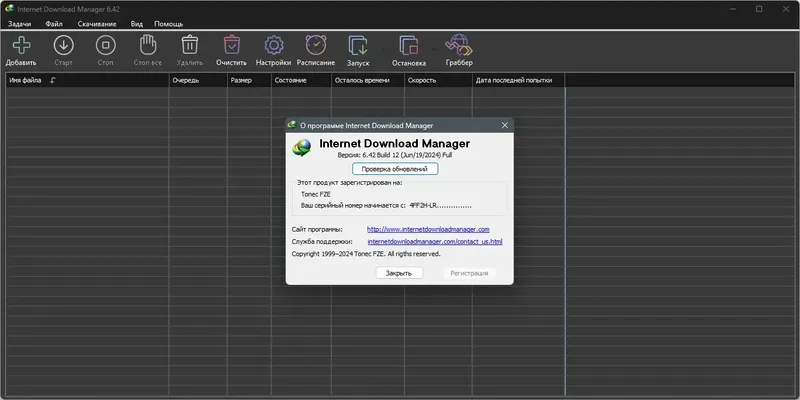This screenshot has width=800, height=400.
Task: Click the Закрыть button in the dialog
Action: point(399,273)
